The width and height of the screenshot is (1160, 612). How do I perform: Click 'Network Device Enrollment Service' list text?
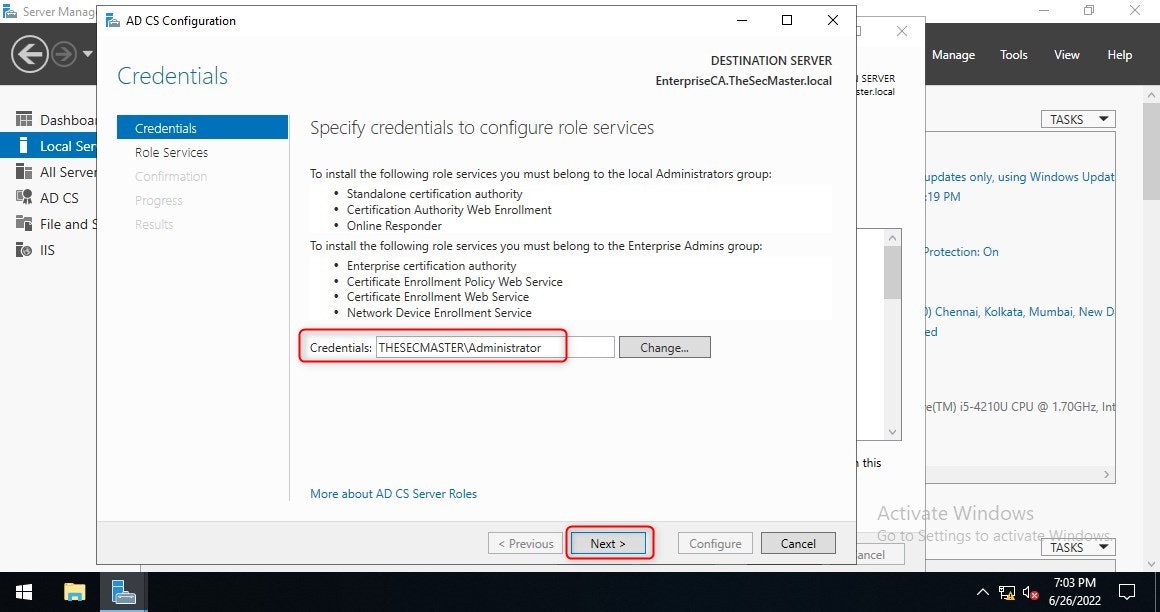click(439, 312)
